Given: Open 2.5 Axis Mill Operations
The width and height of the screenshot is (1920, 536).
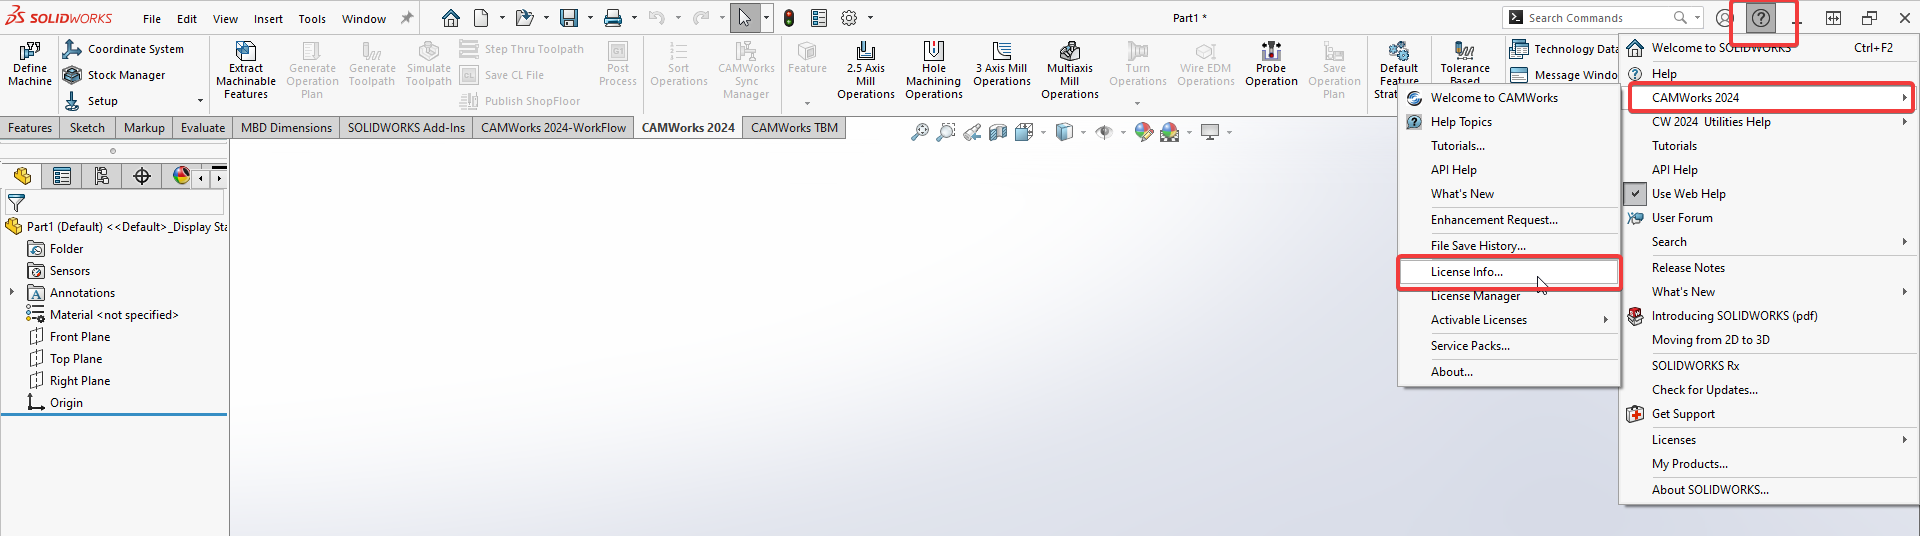Looking at the screenshot, I should [x=866, y=70].
